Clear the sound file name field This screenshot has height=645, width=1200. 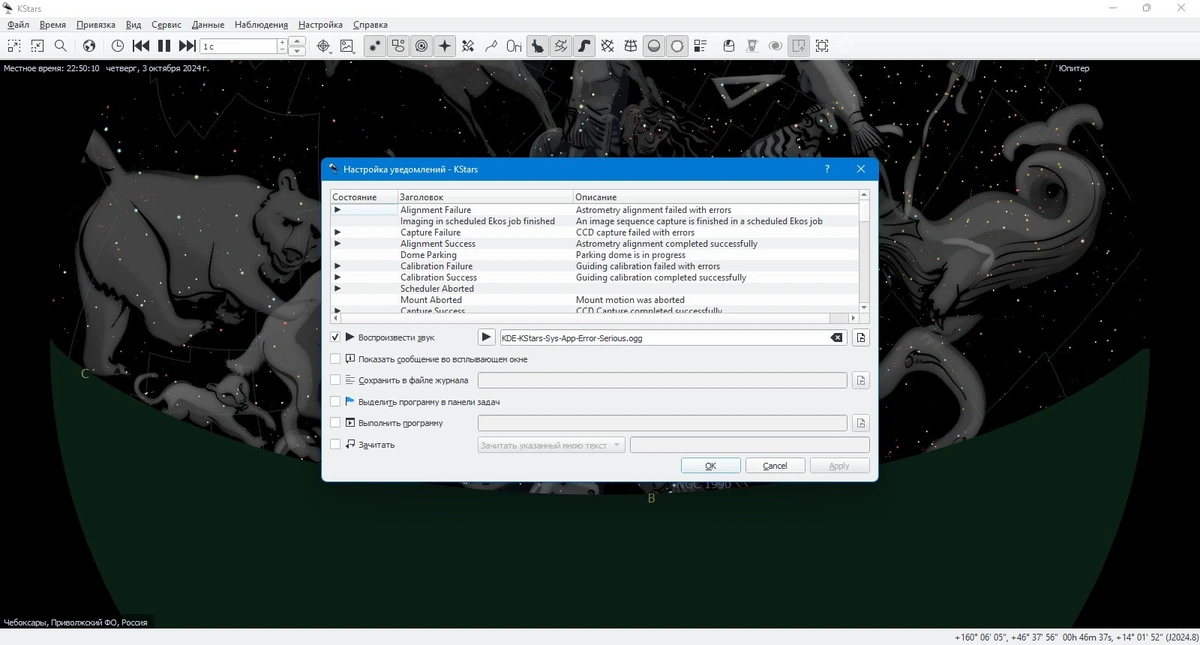837,338
